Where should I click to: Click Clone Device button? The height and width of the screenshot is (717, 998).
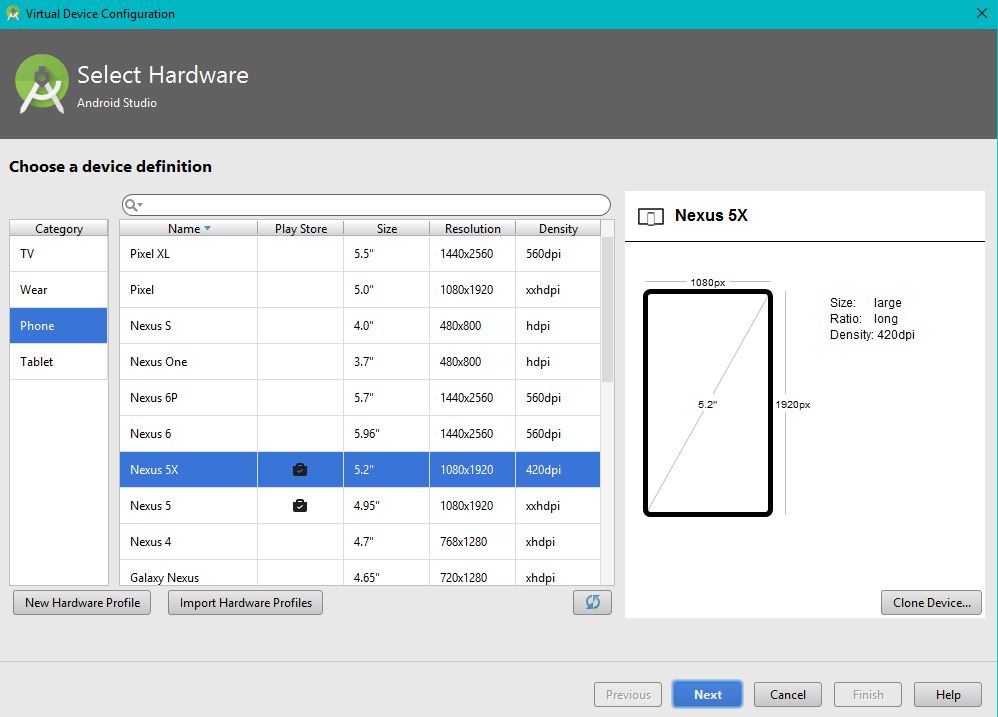pos(931,602)
